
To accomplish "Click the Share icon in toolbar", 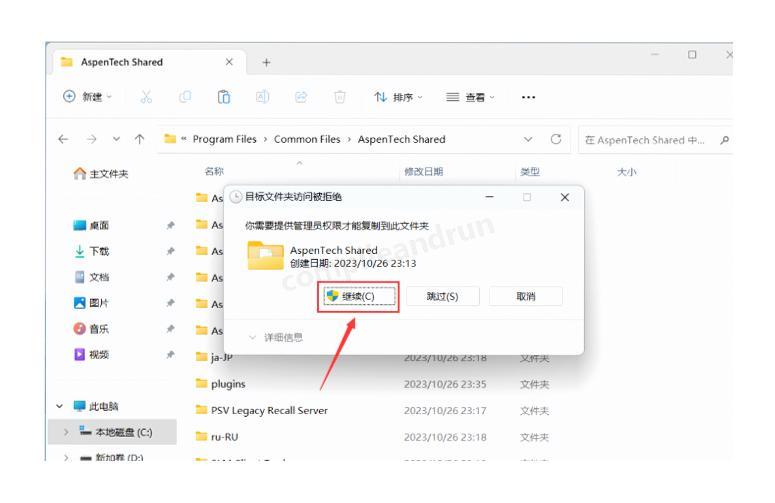I will 301,97.
